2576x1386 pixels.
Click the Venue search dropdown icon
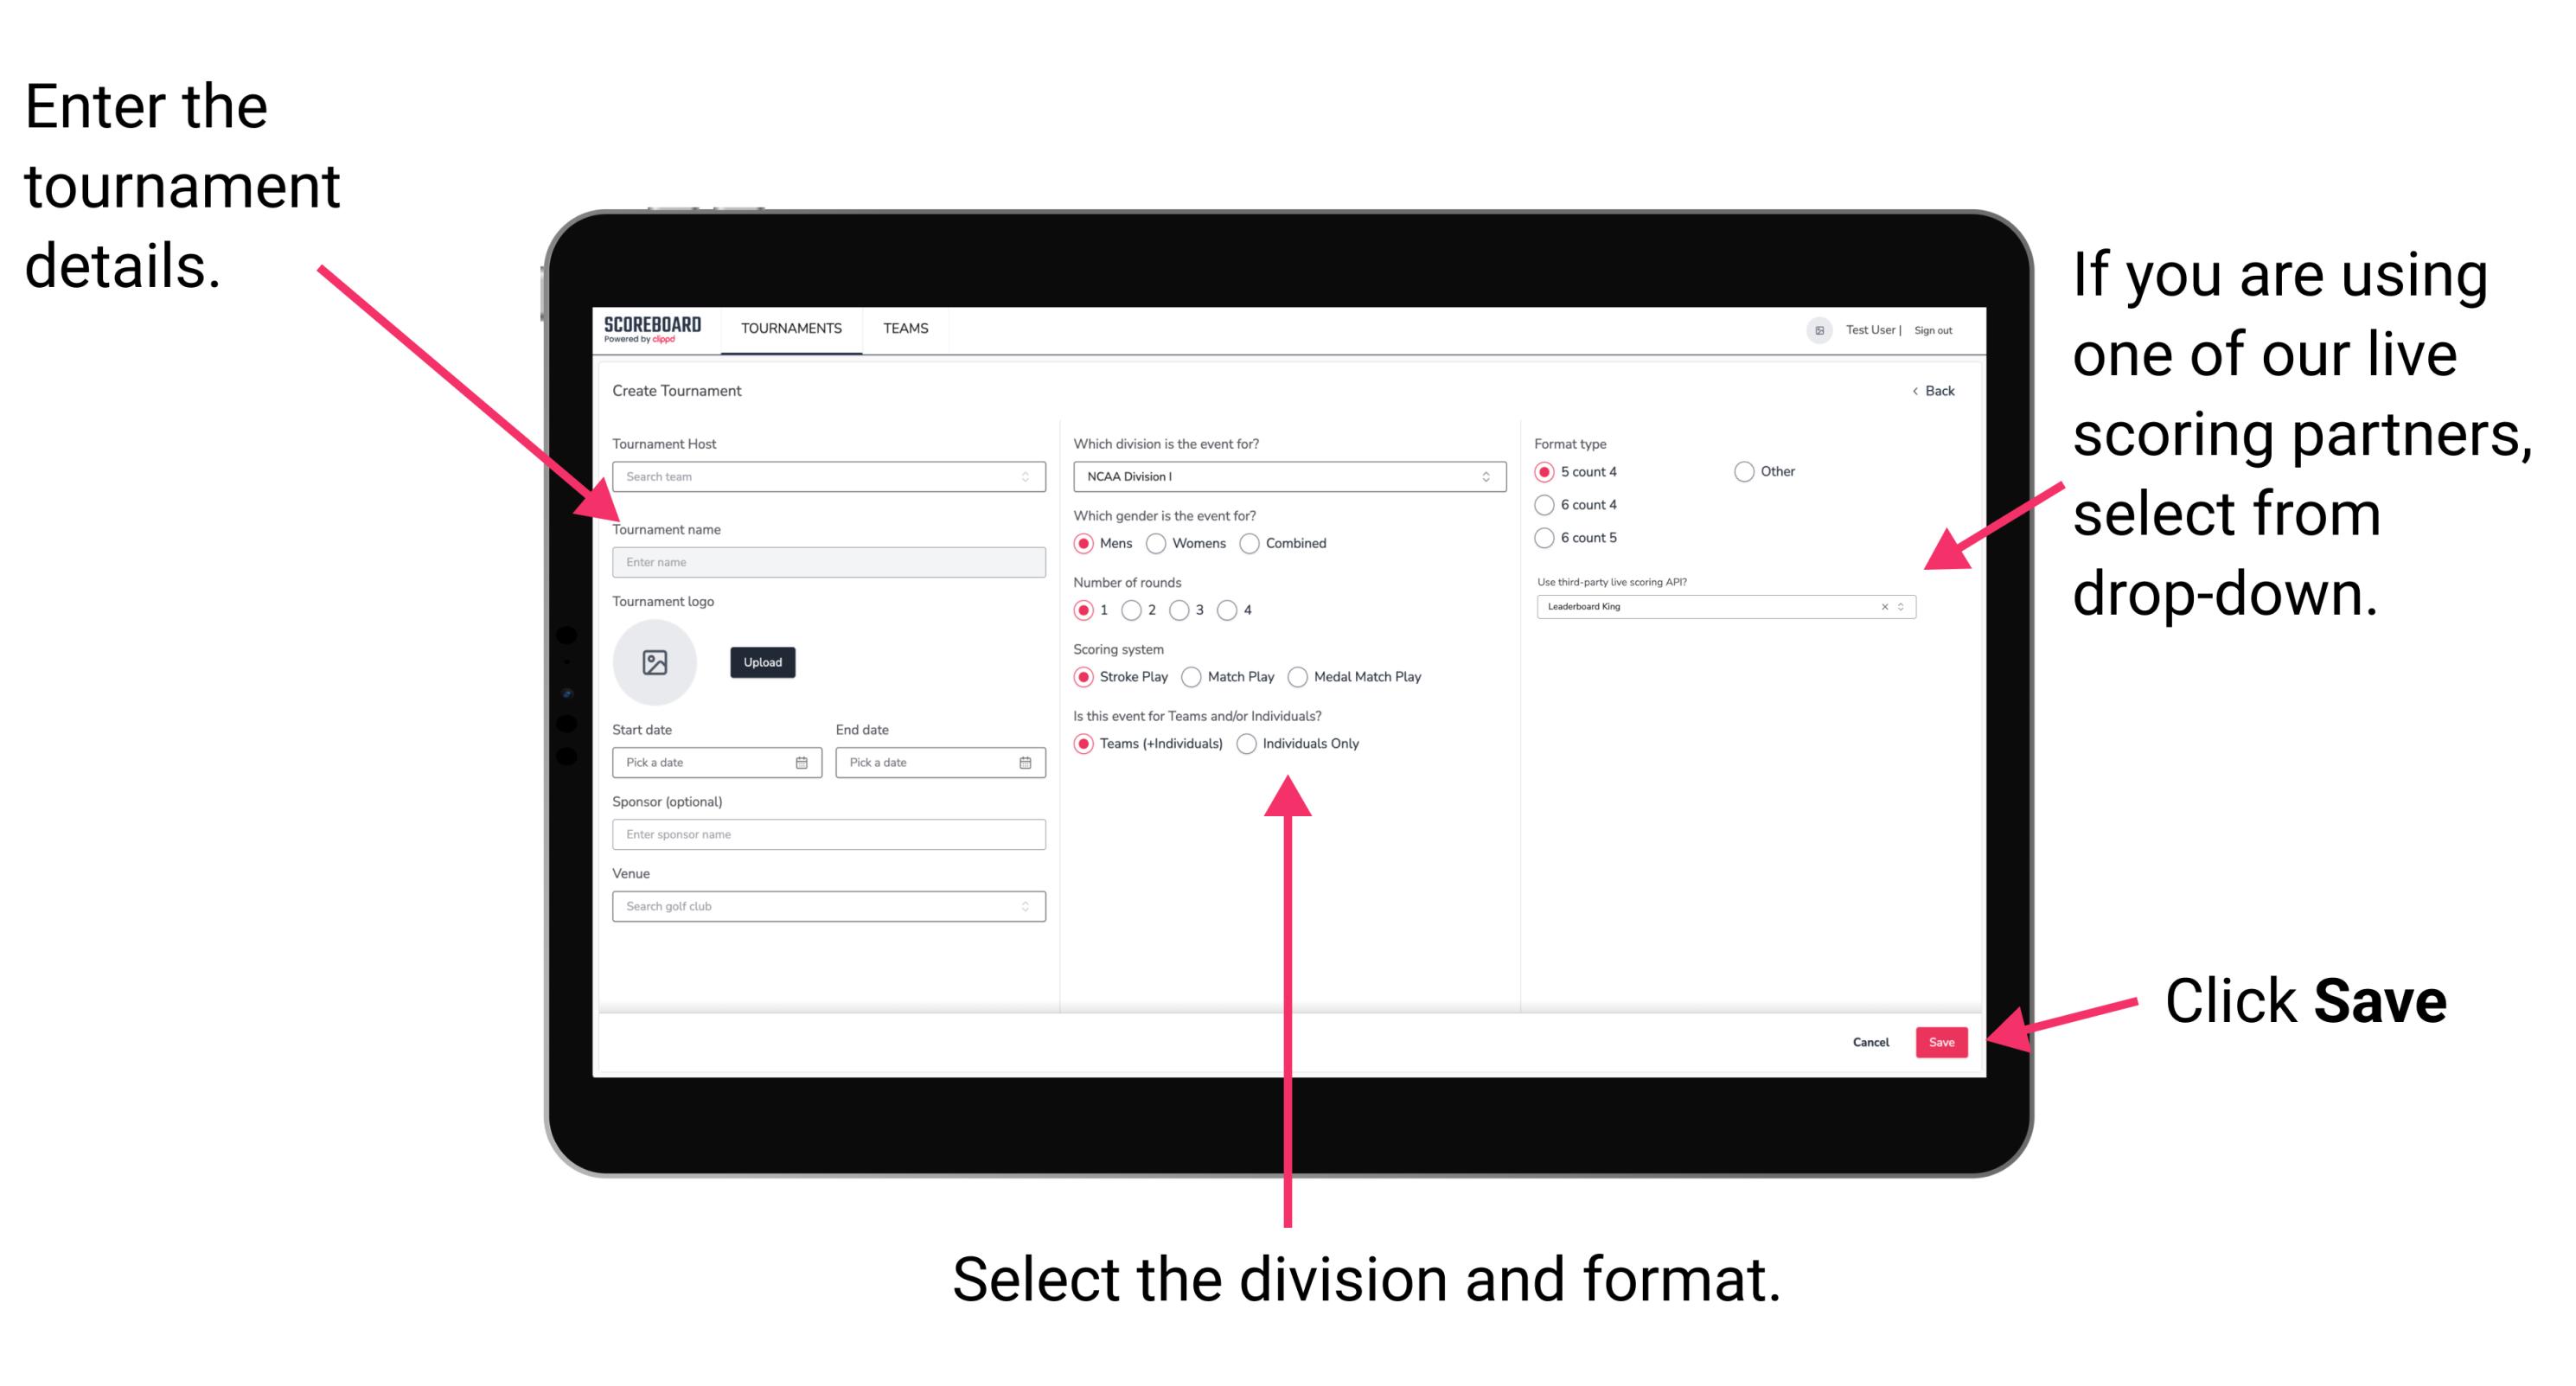tap(1026, 904)
